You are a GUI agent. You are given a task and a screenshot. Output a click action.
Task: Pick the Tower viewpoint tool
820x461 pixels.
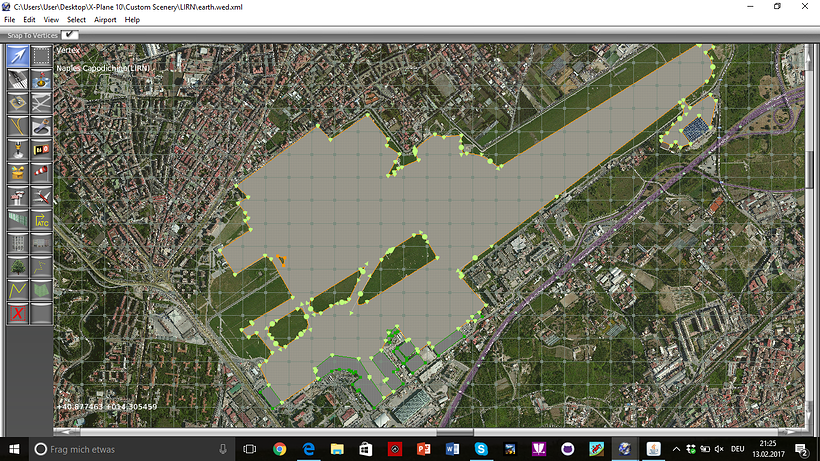18,197
